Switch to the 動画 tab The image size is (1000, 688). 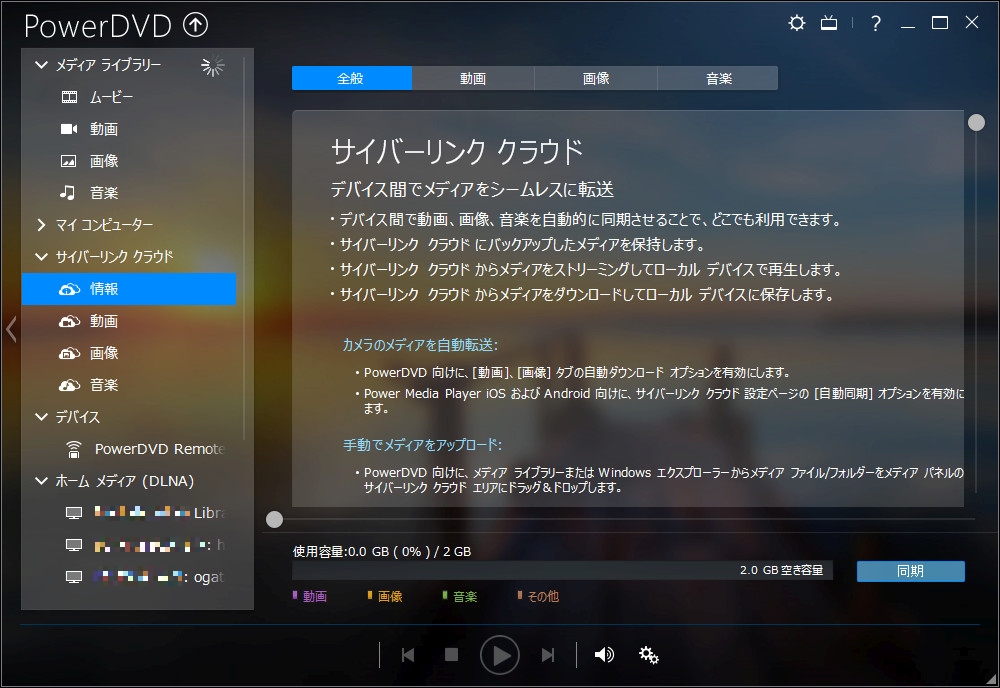coord(472,77)
